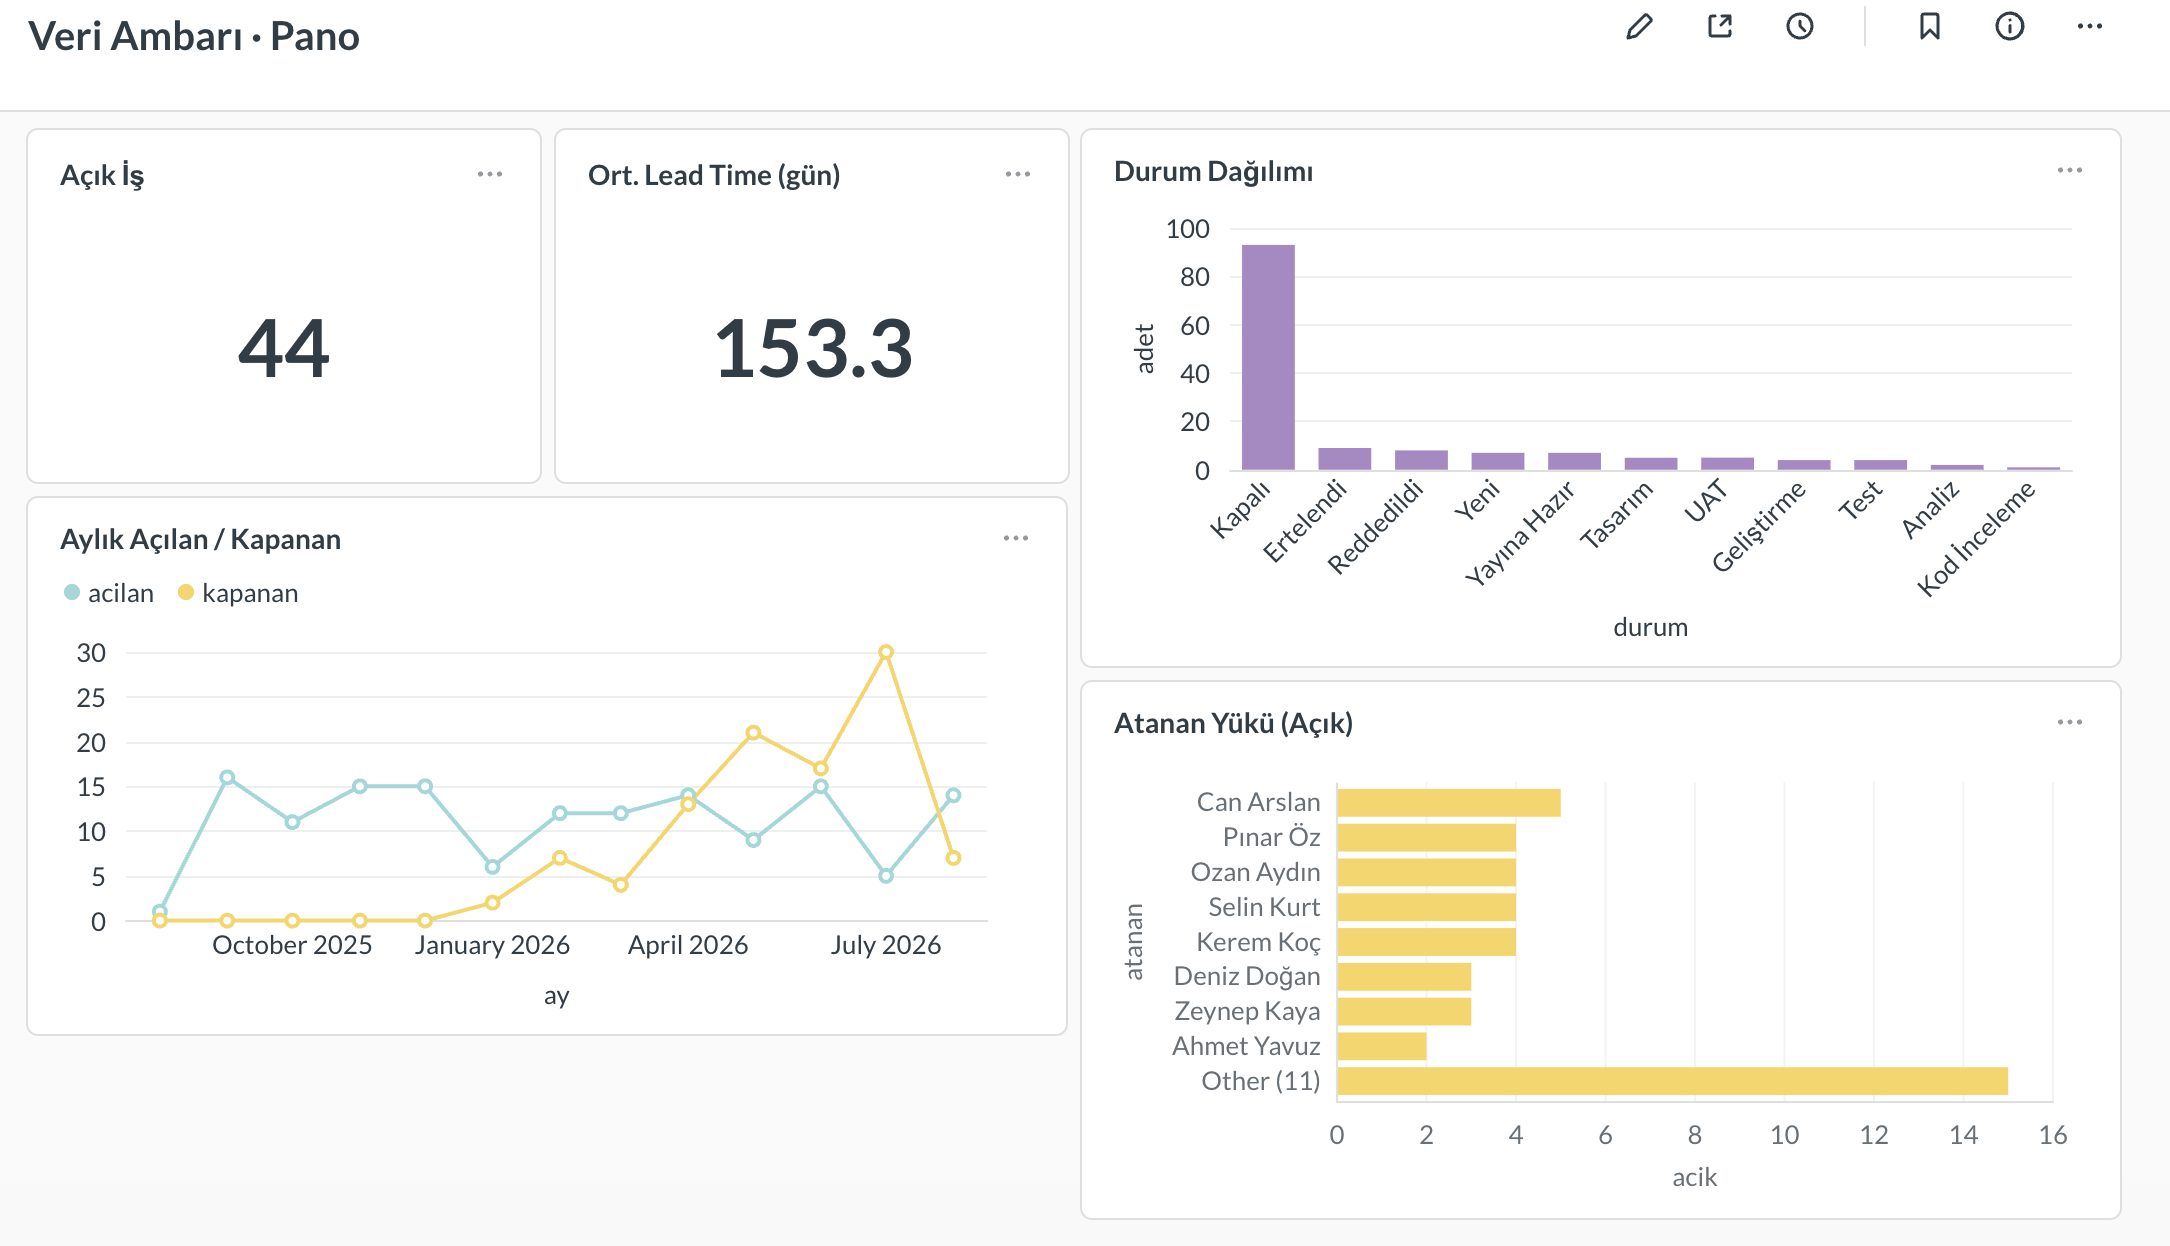Image resolution: width=2170 pixels, height=1246 pixels.
Task: Select the UAT bar
Action: pos(1728,464)
